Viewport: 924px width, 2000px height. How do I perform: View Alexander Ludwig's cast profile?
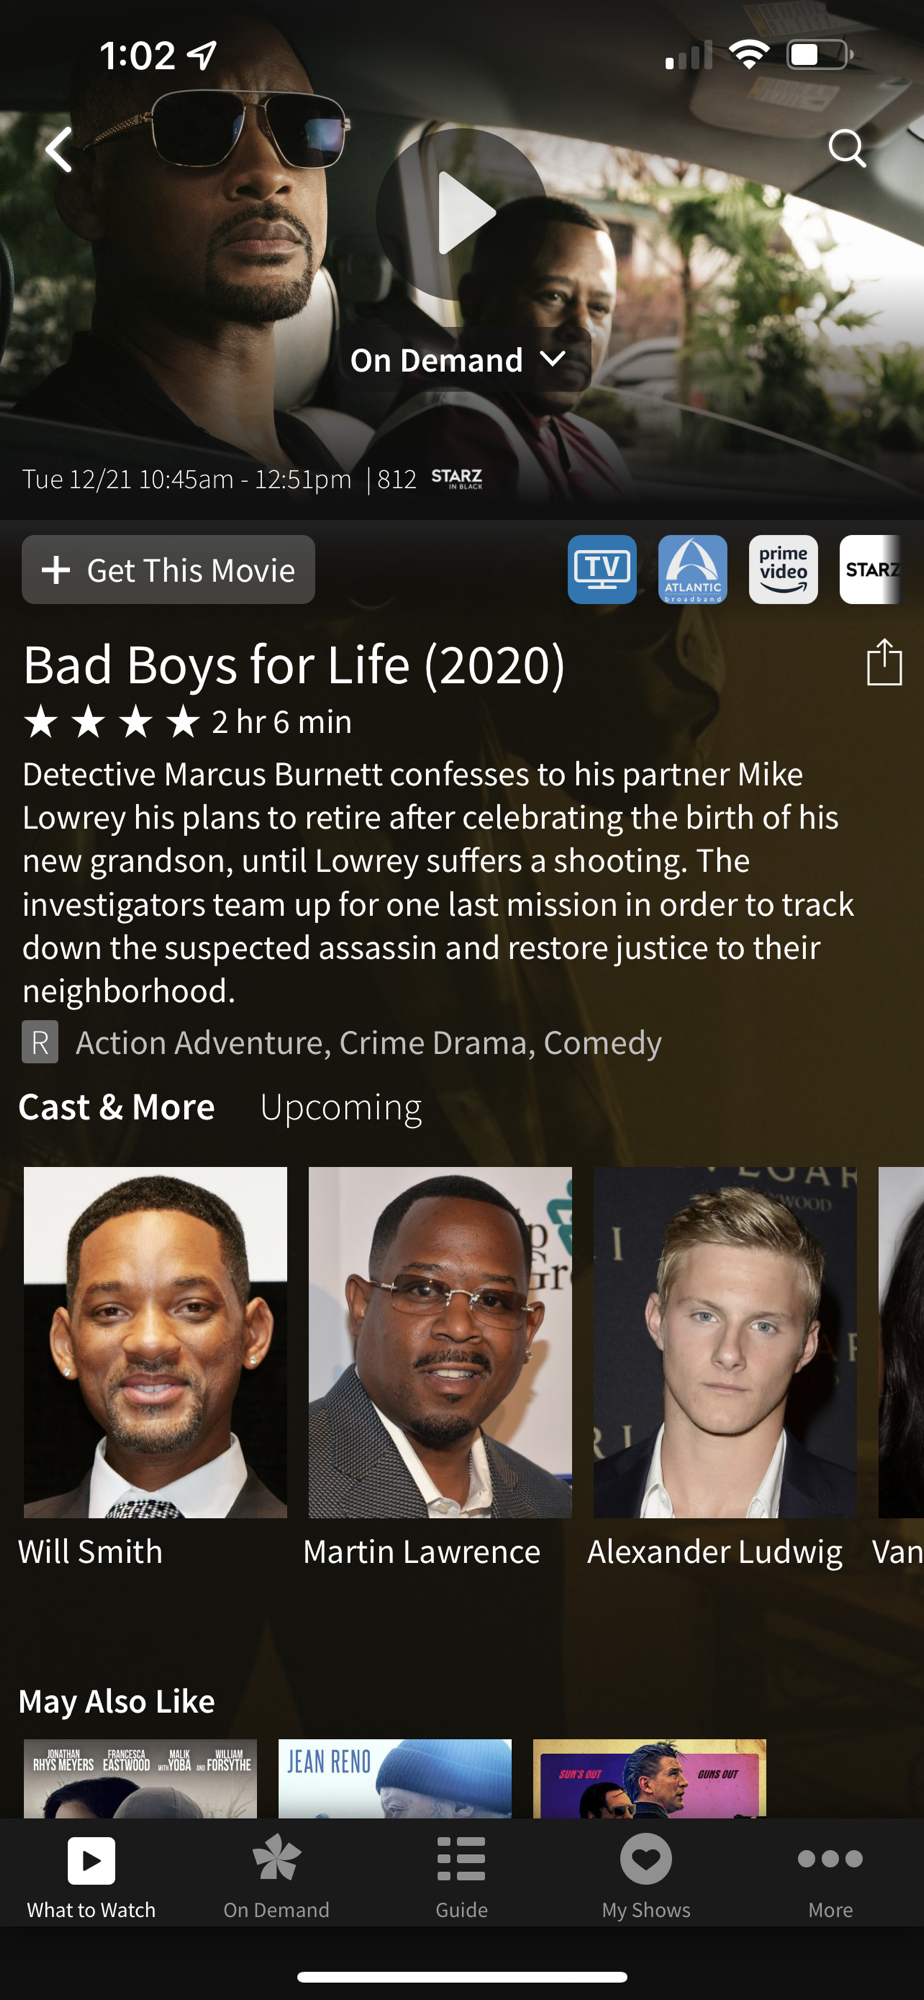725,1342
